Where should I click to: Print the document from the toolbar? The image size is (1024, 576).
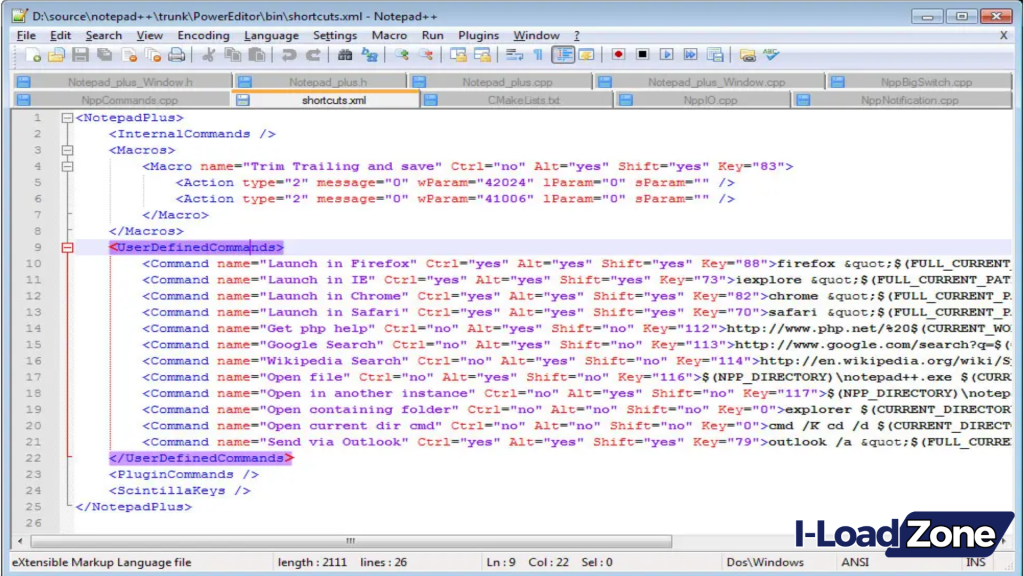click(x=176, y=55)
